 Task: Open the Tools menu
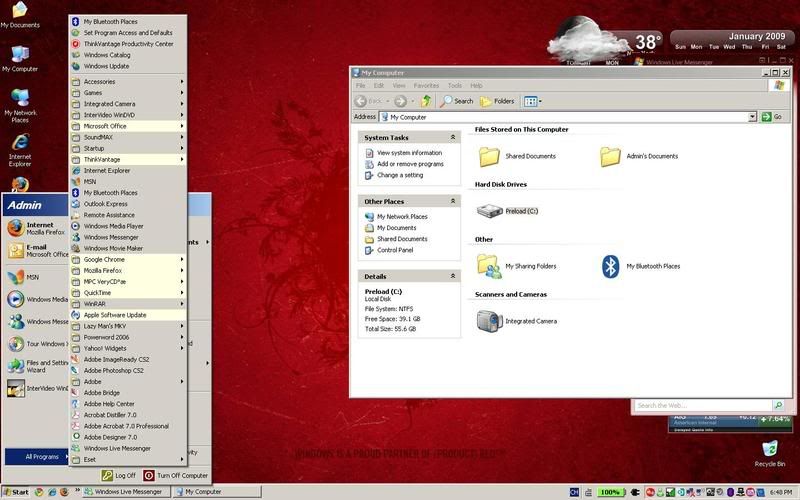pyautogui.click(x=455, y=85)
